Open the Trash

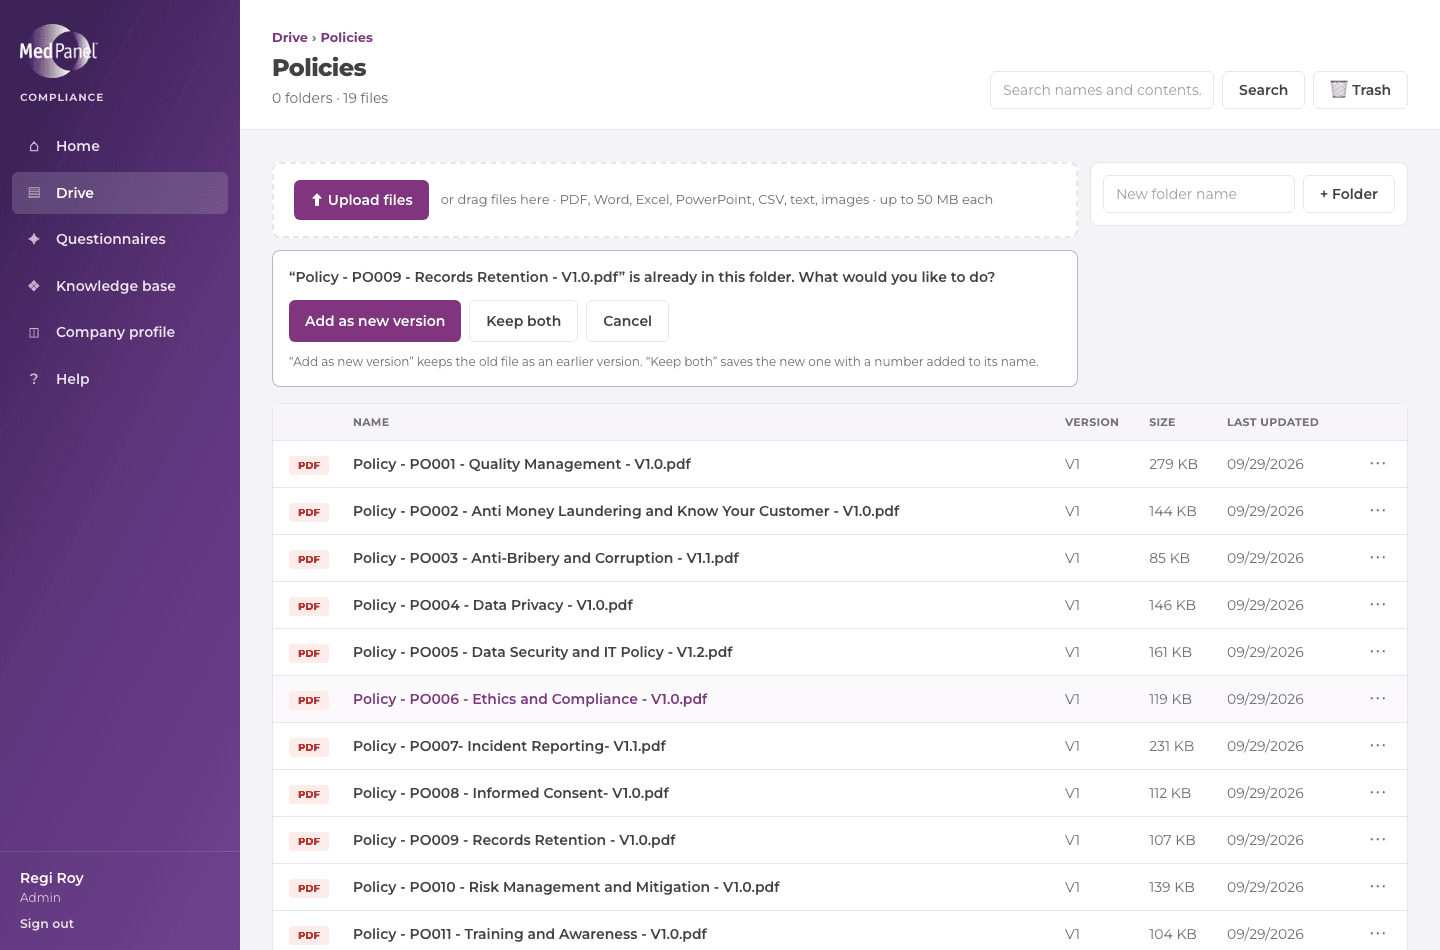click(1360, 90)
